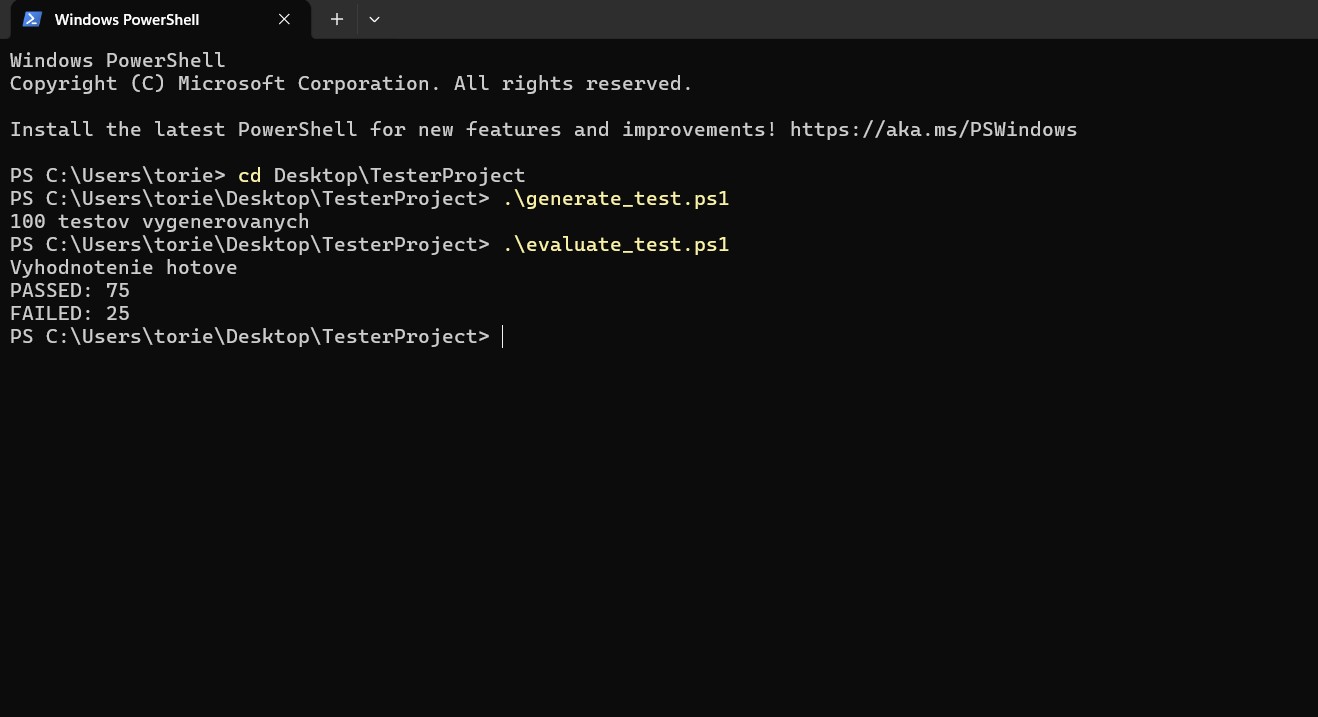The width and height of the screenshot is (1318, 717).
Task: Click the blank terminal area below the prompt
Action: click(650, 520)
